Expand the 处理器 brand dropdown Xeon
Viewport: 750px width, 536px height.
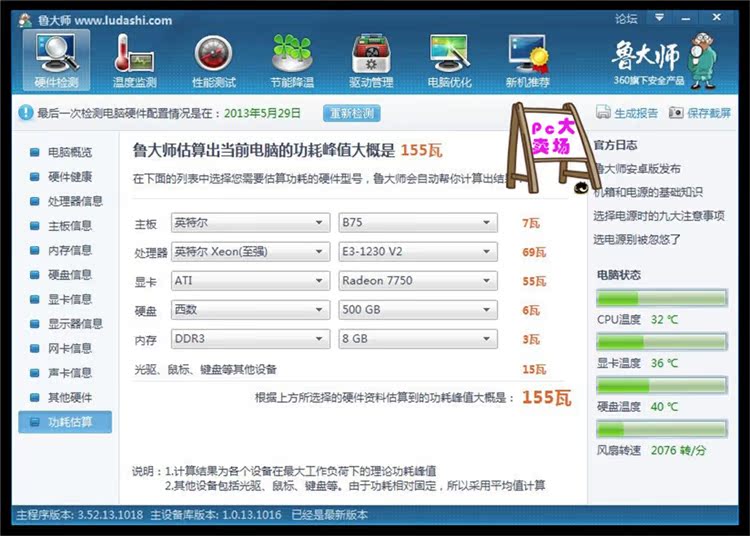250,252
